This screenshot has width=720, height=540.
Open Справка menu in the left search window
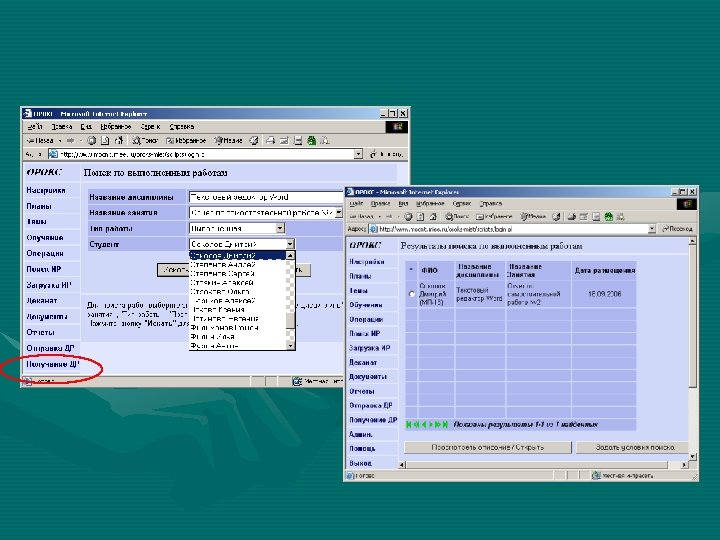[x=181, y=126]
